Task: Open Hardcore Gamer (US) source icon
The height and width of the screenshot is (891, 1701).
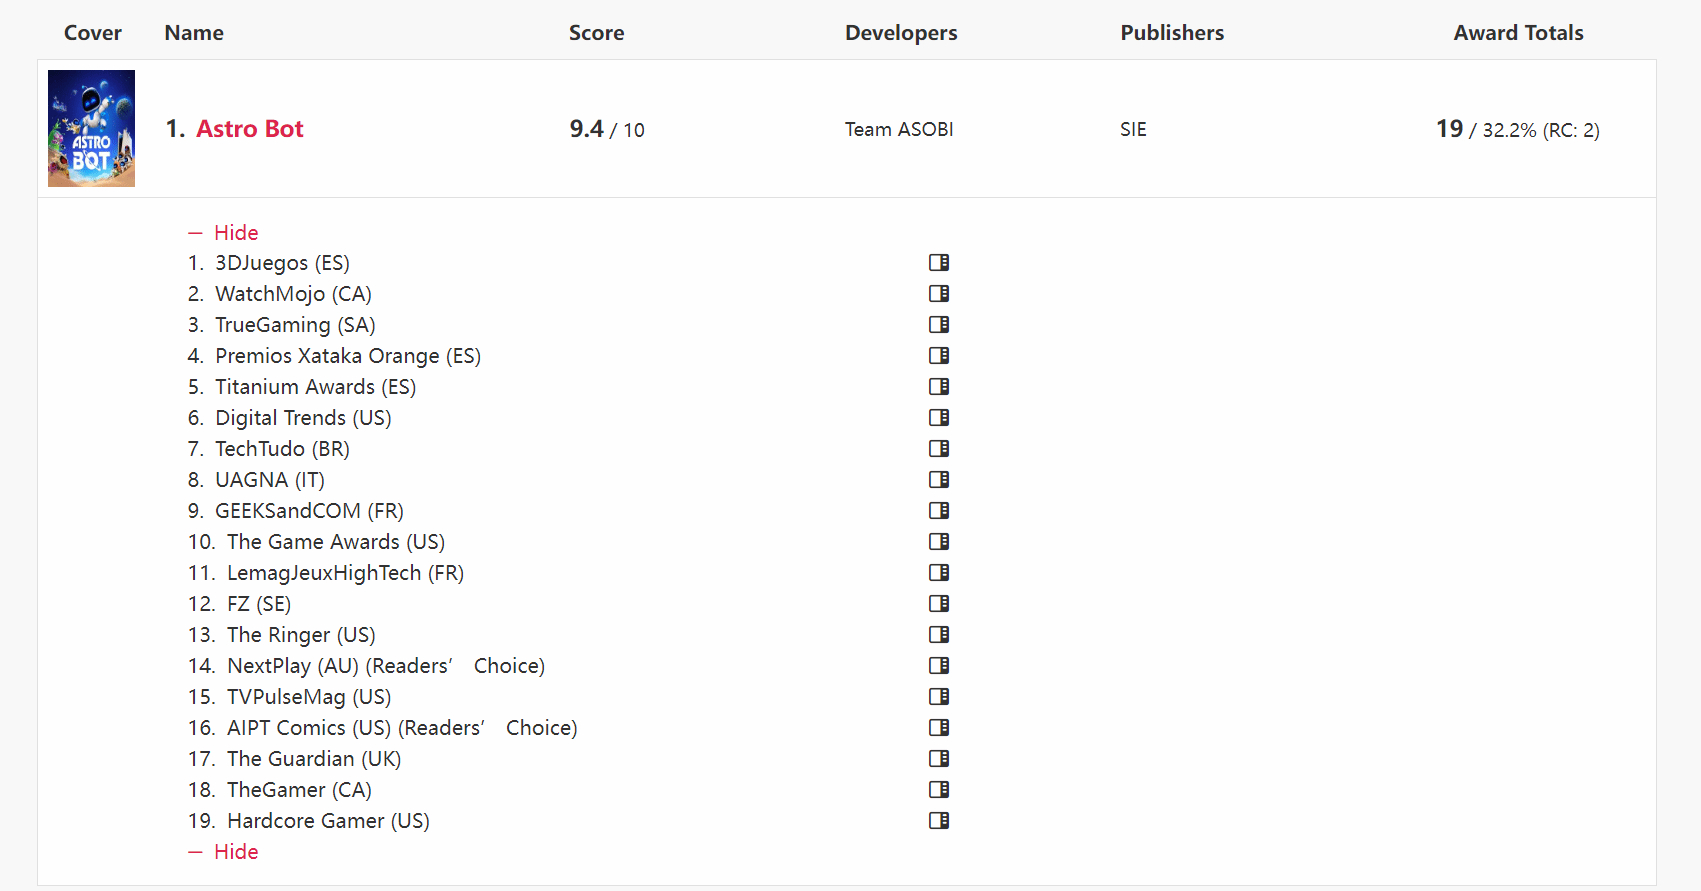Action: [x=938, y=821]
